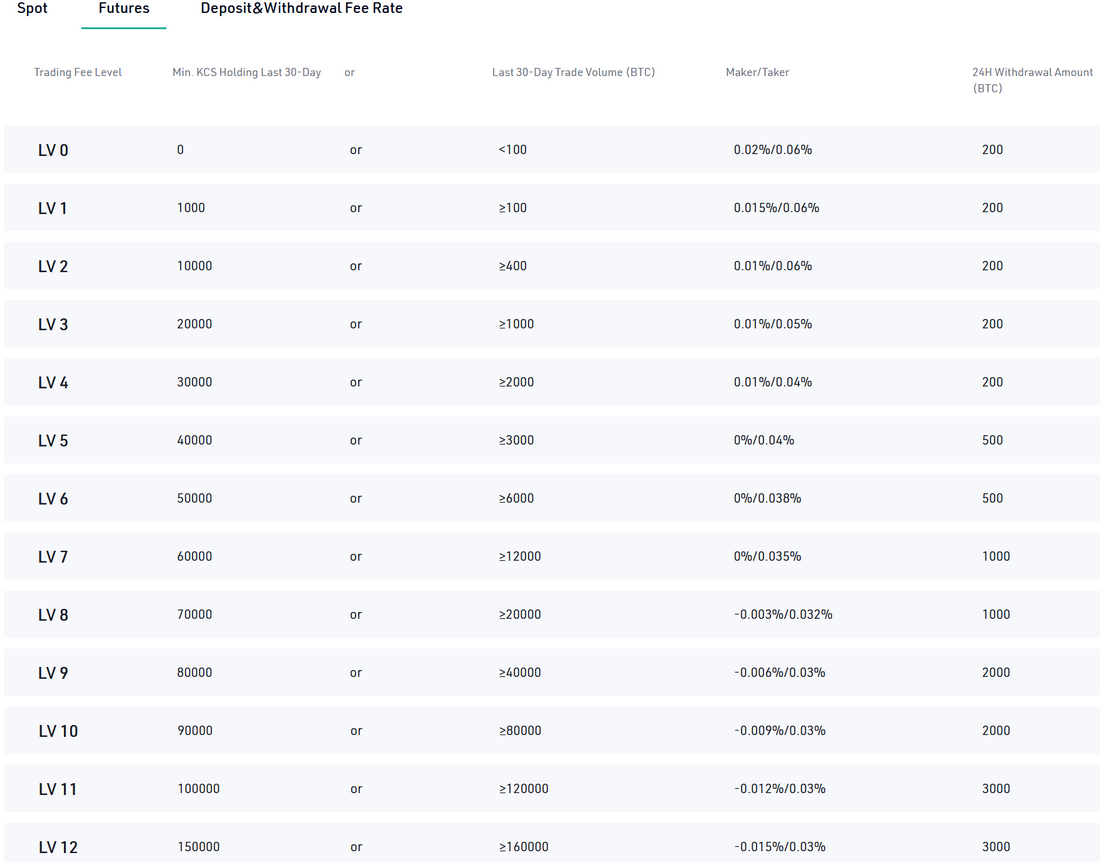Select the LV 4 row label
The width and height of the screenshot is (1100, 862).
tap(53, 383)
